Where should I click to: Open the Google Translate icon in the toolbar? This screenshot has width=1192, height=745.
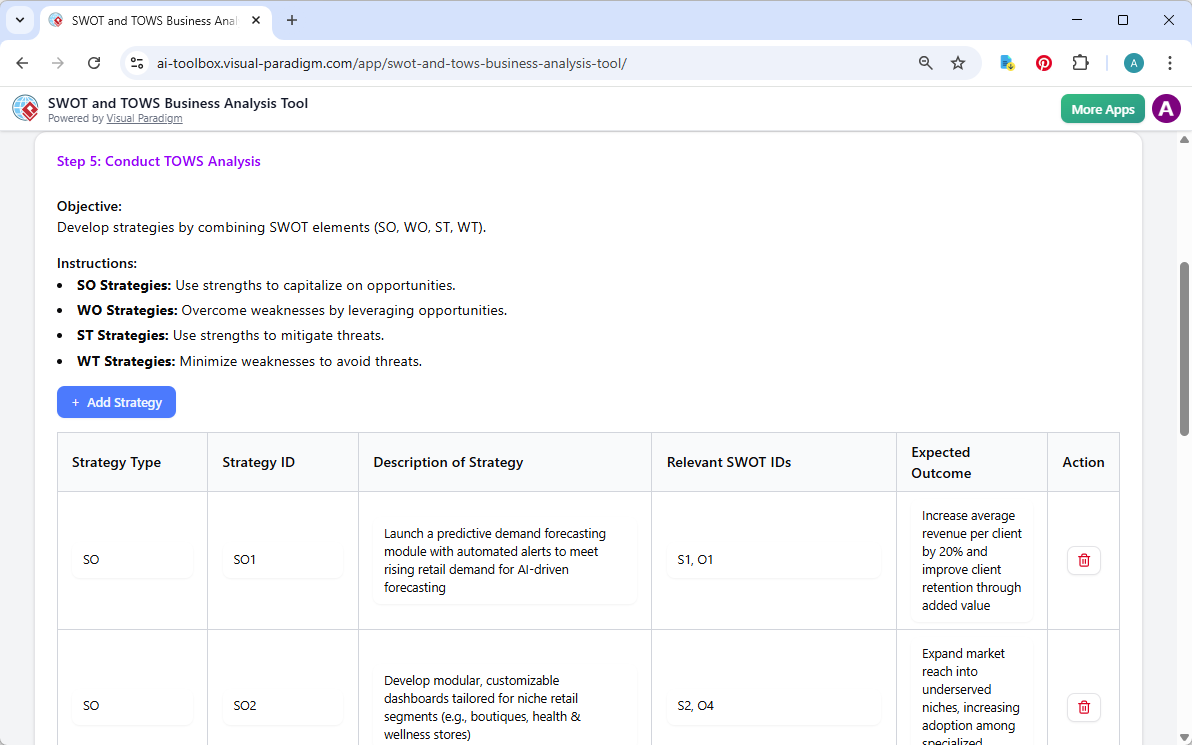click(1006, 62)
